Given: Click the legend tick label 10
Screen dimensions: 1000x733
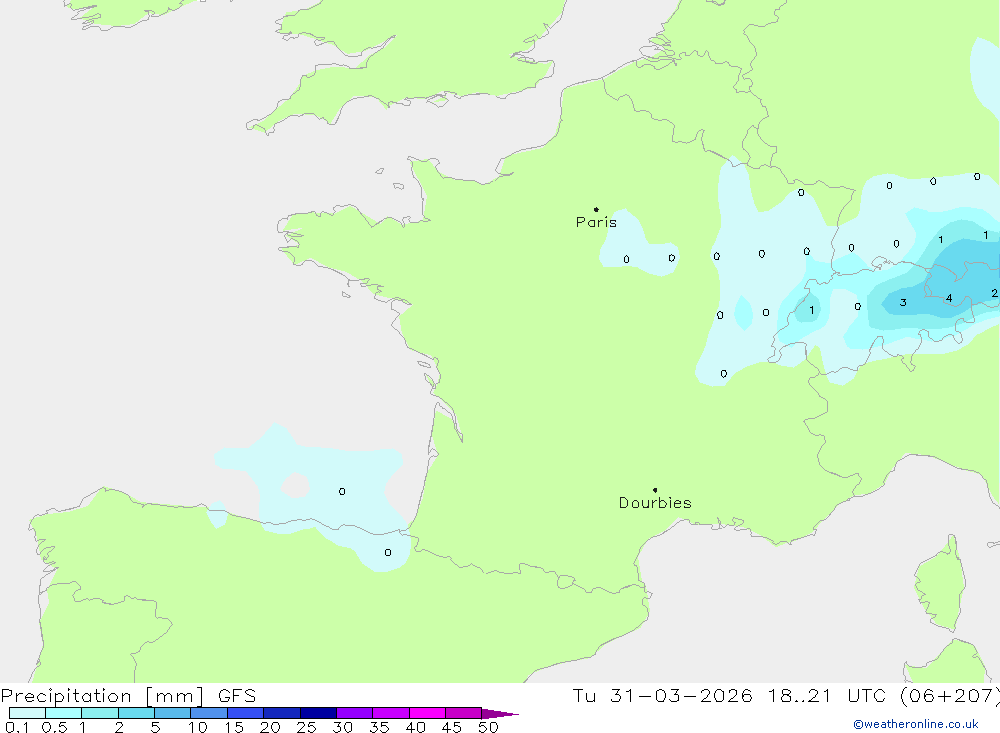Looking at the screenshot, I should click(x=198, y=727).
